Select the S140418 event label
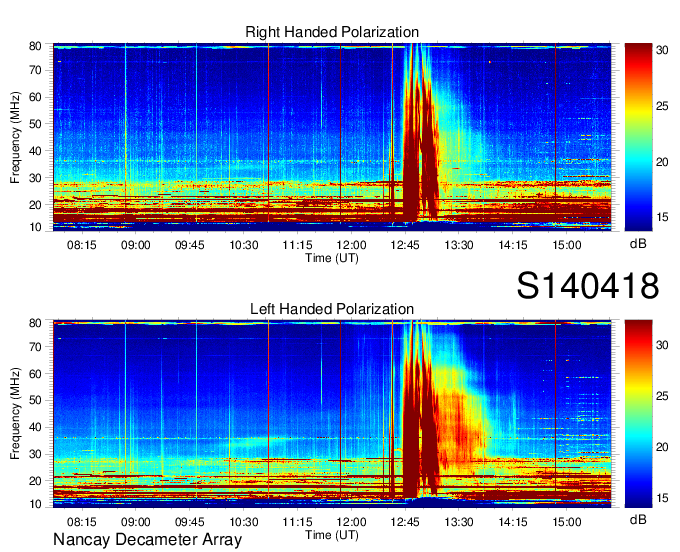This screenshot has height=552, width=680. click(588, 285)
